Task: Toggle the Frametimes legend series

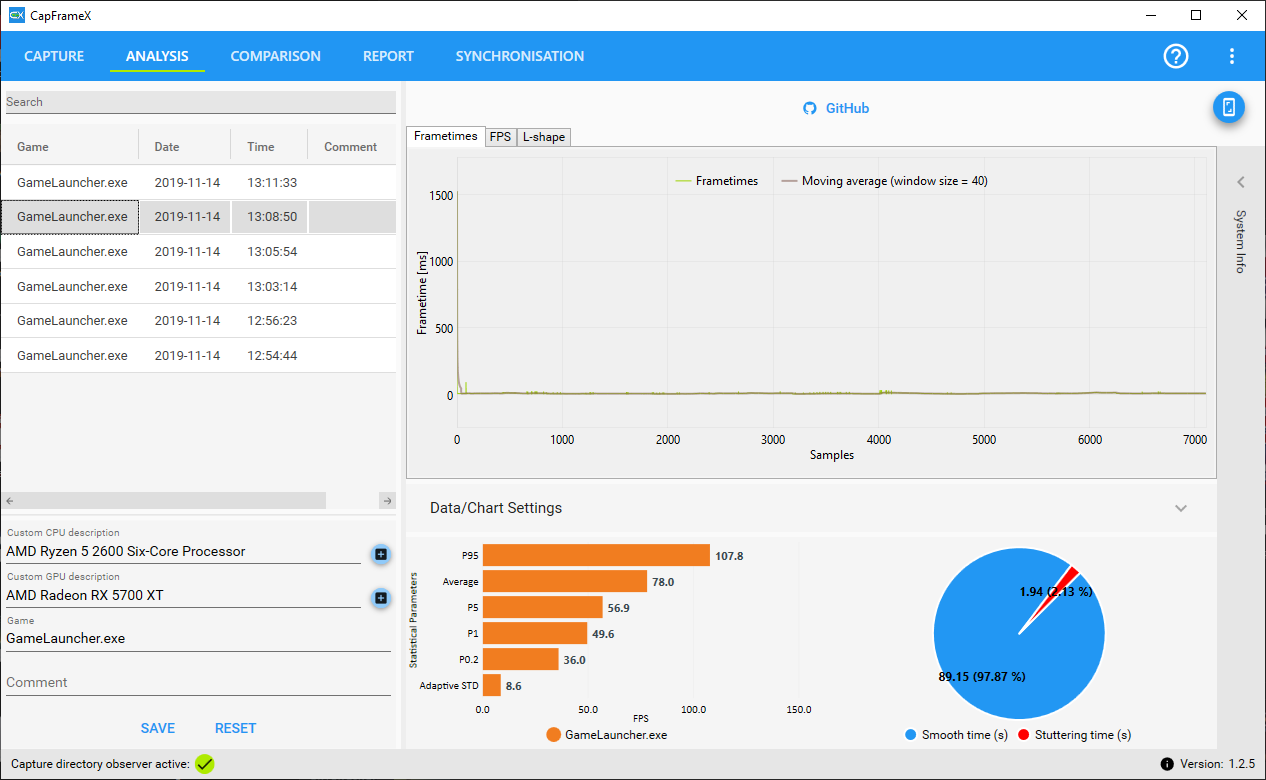Action: 717,181
